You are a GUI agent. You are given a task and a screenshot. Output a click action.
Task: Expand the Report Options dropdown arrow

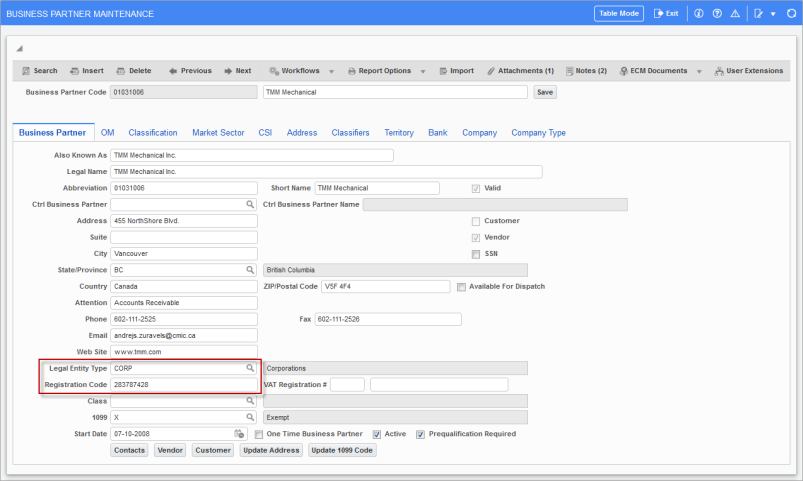pos(423,72)
